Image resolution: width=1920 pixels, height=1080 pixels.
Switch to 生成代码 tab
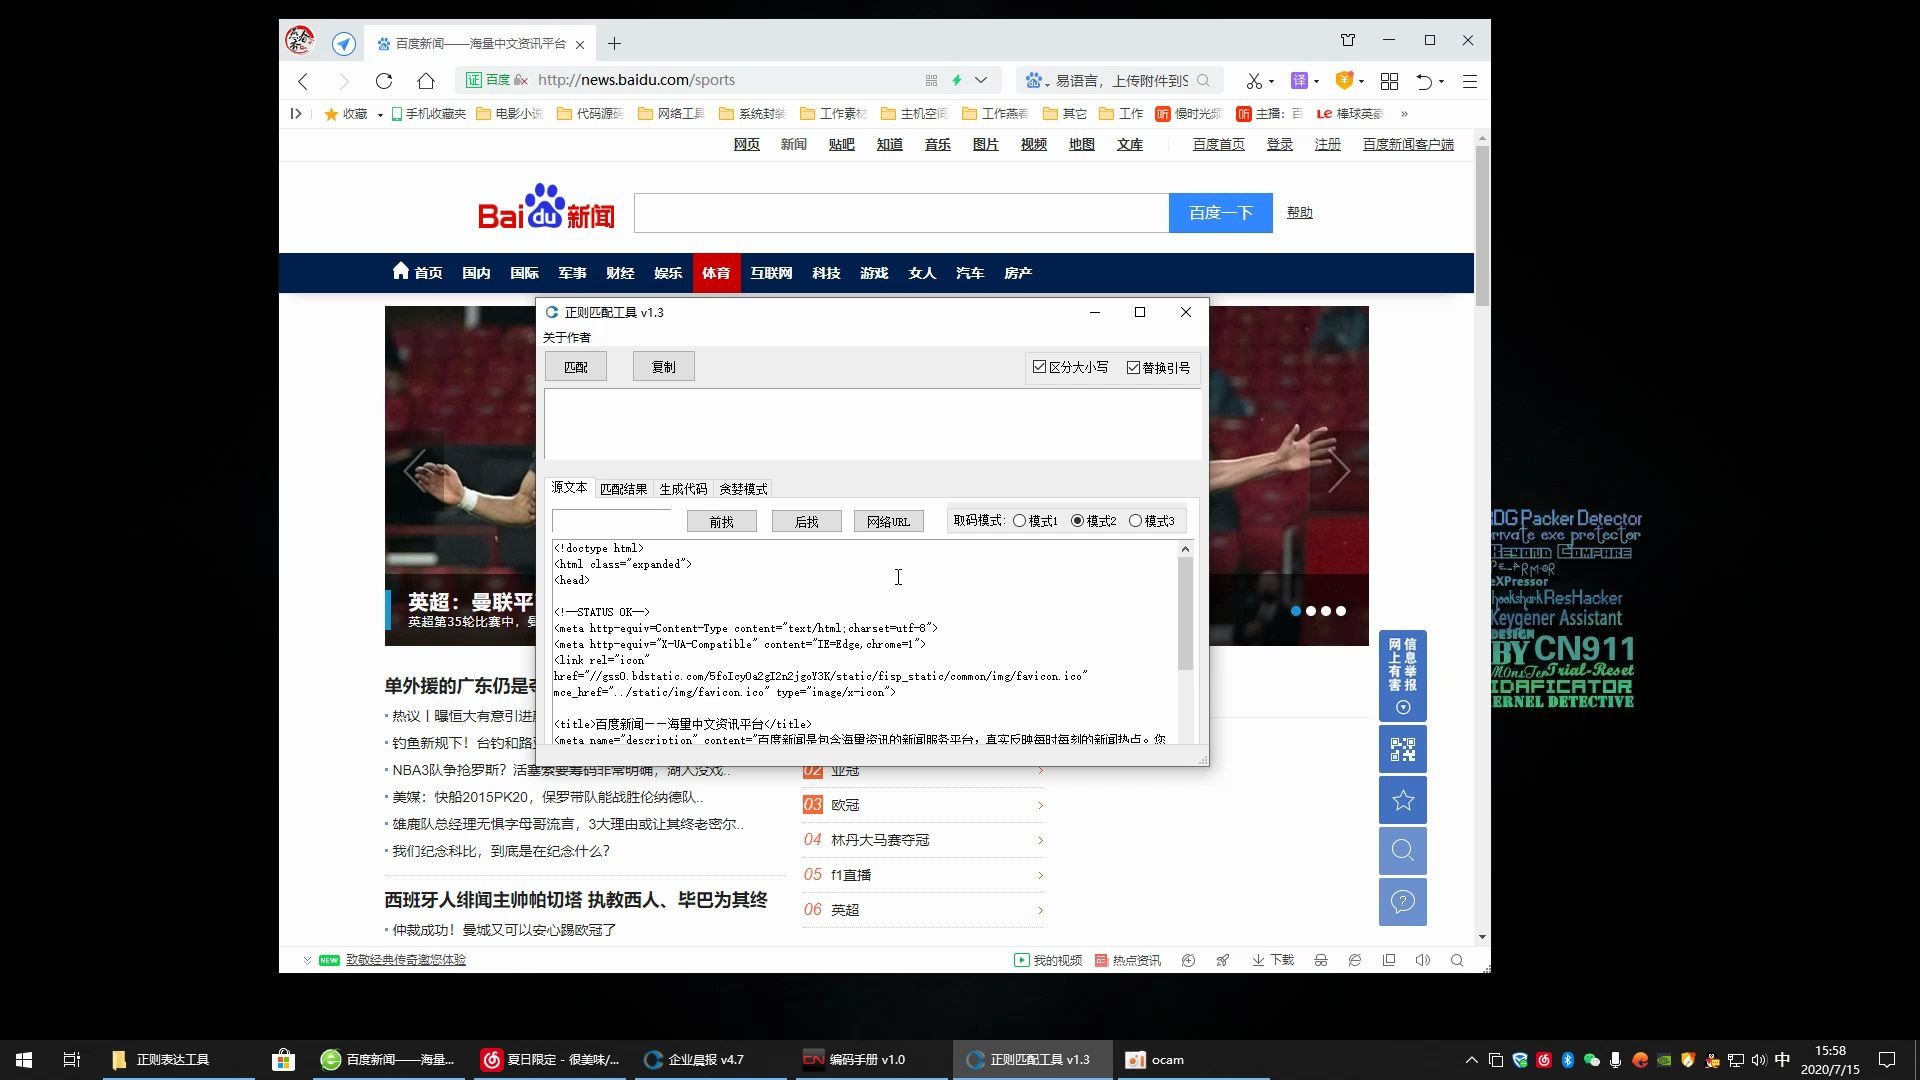pyautogui.click(x=683, y=489)
